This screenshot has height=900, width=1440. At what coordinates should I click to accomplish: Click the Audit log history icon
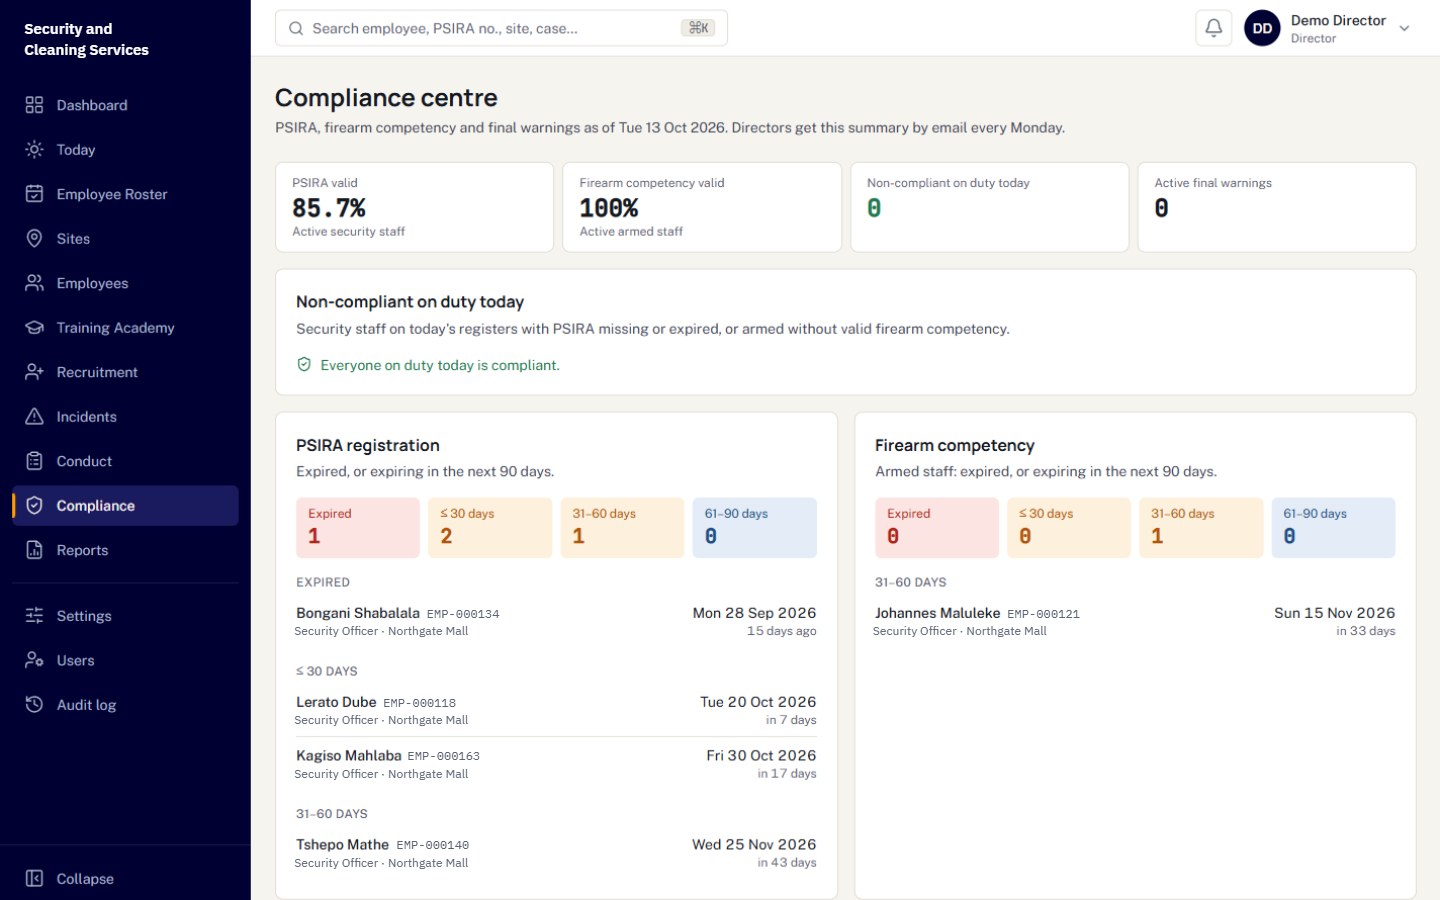tap(34, 705)
